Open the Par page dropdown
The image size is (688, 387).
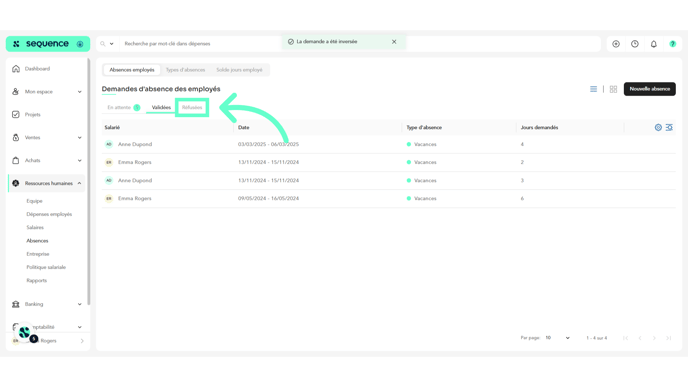[557, 338]
